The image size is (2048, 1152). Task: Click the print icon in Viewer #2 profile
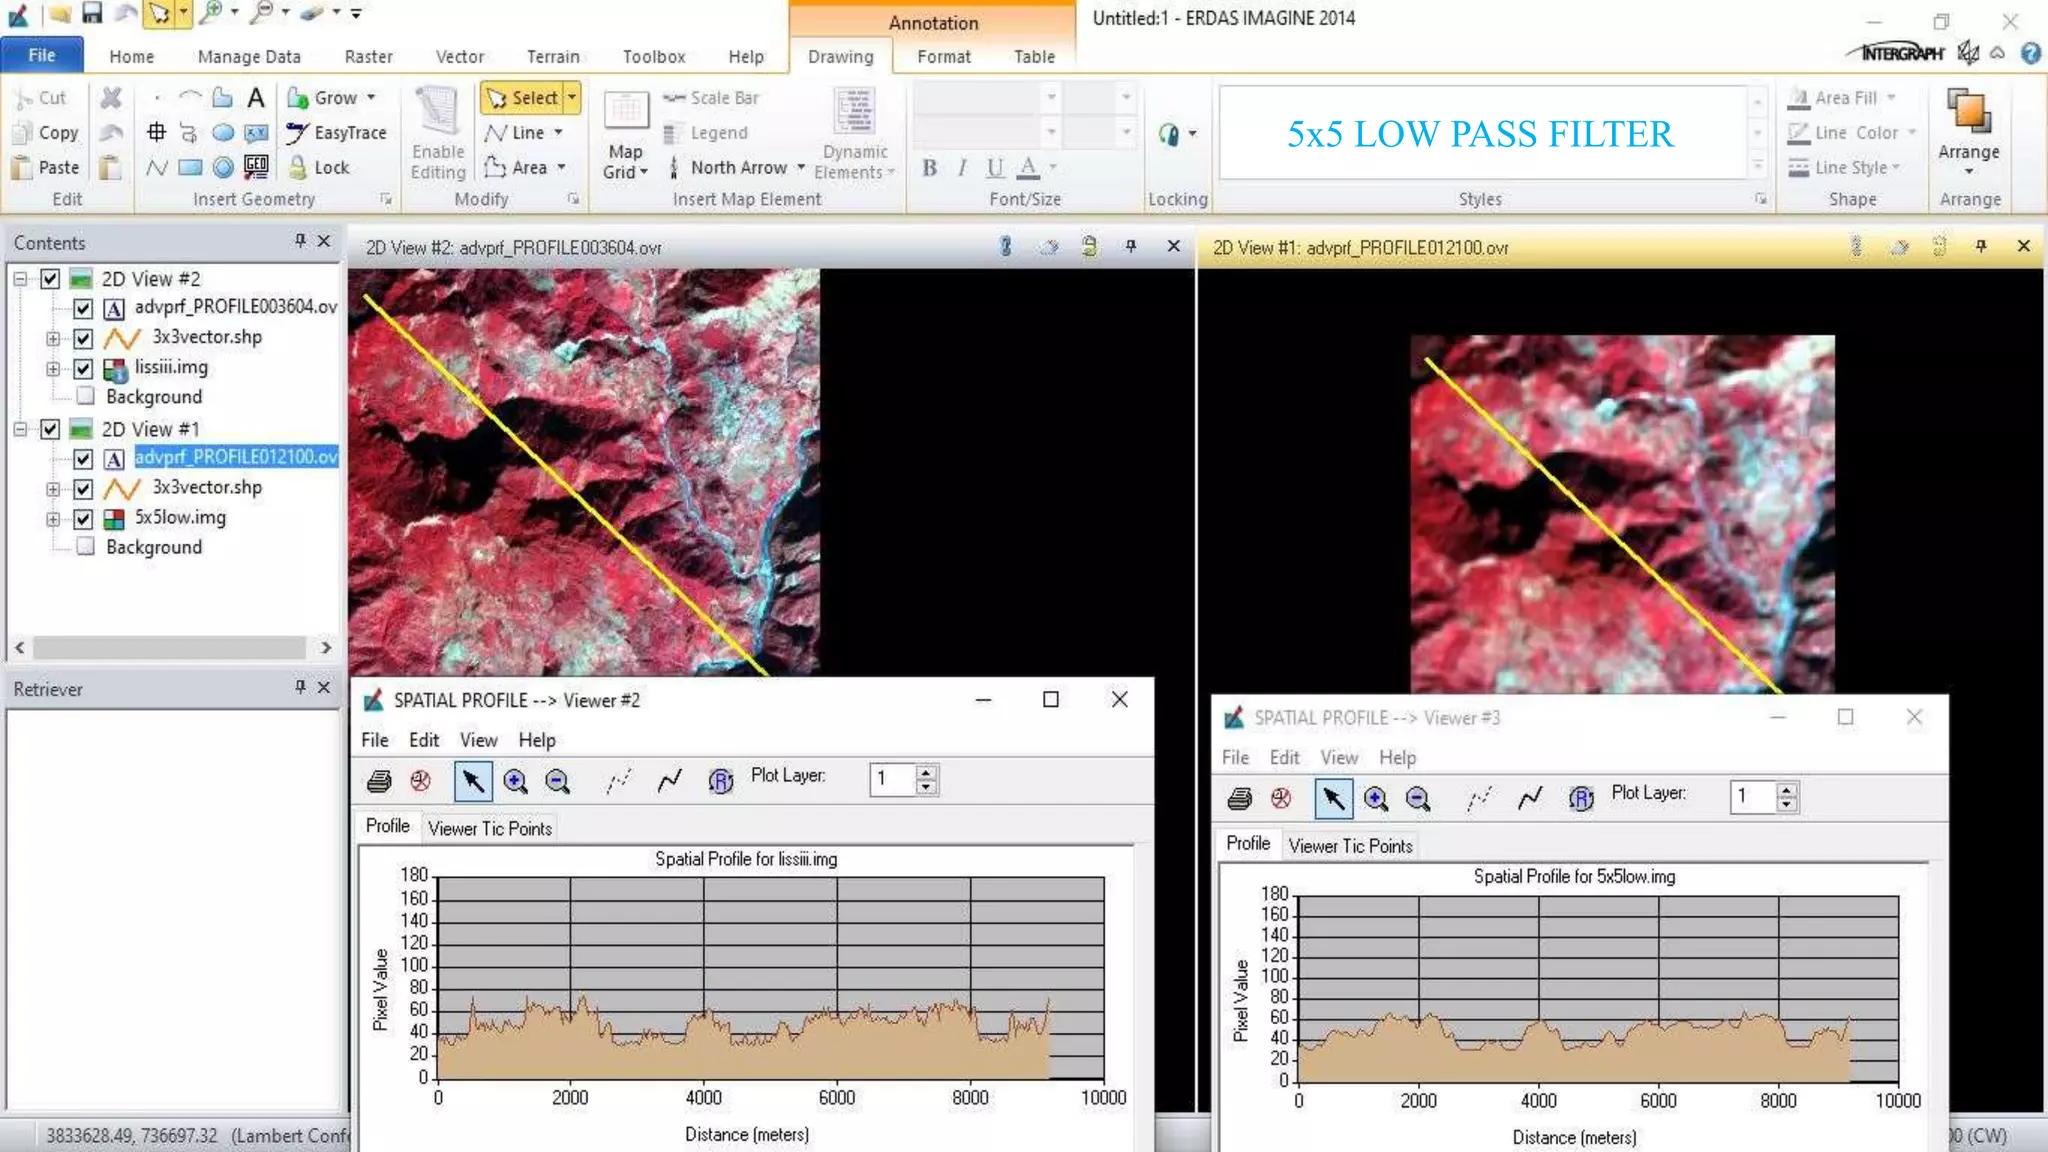[379, 781]
